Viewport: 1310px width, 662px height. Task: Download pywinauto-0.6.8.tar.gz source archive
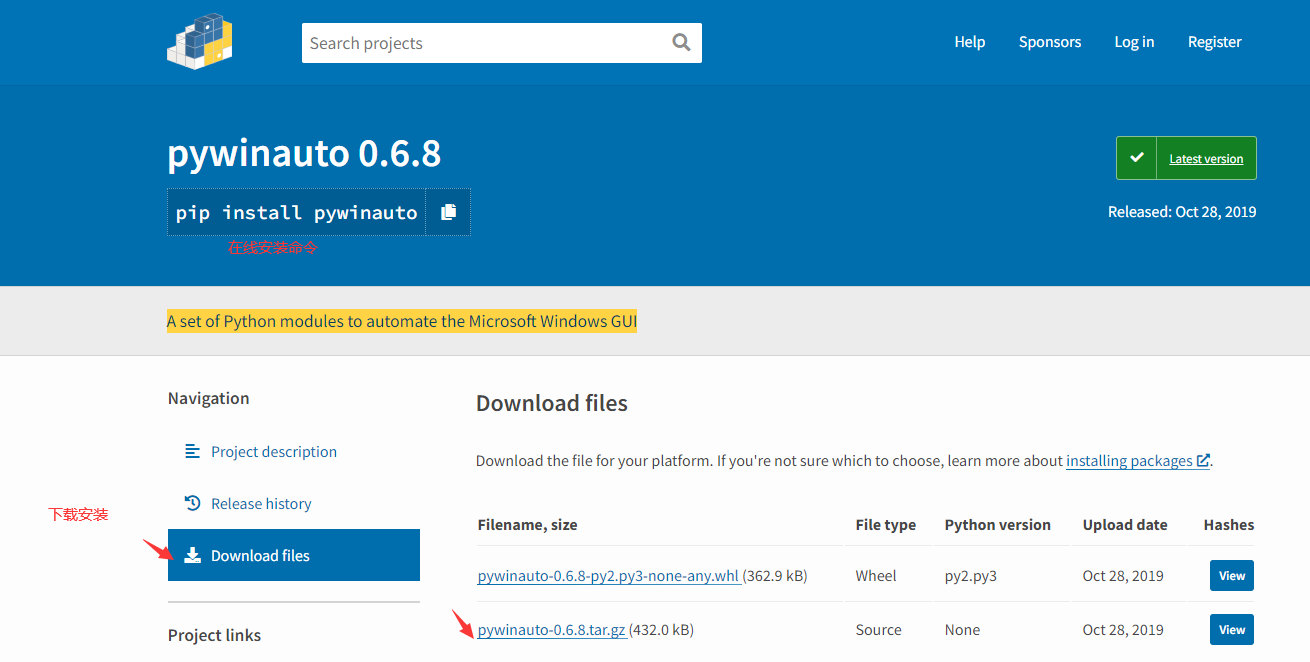tap(551, 630)
